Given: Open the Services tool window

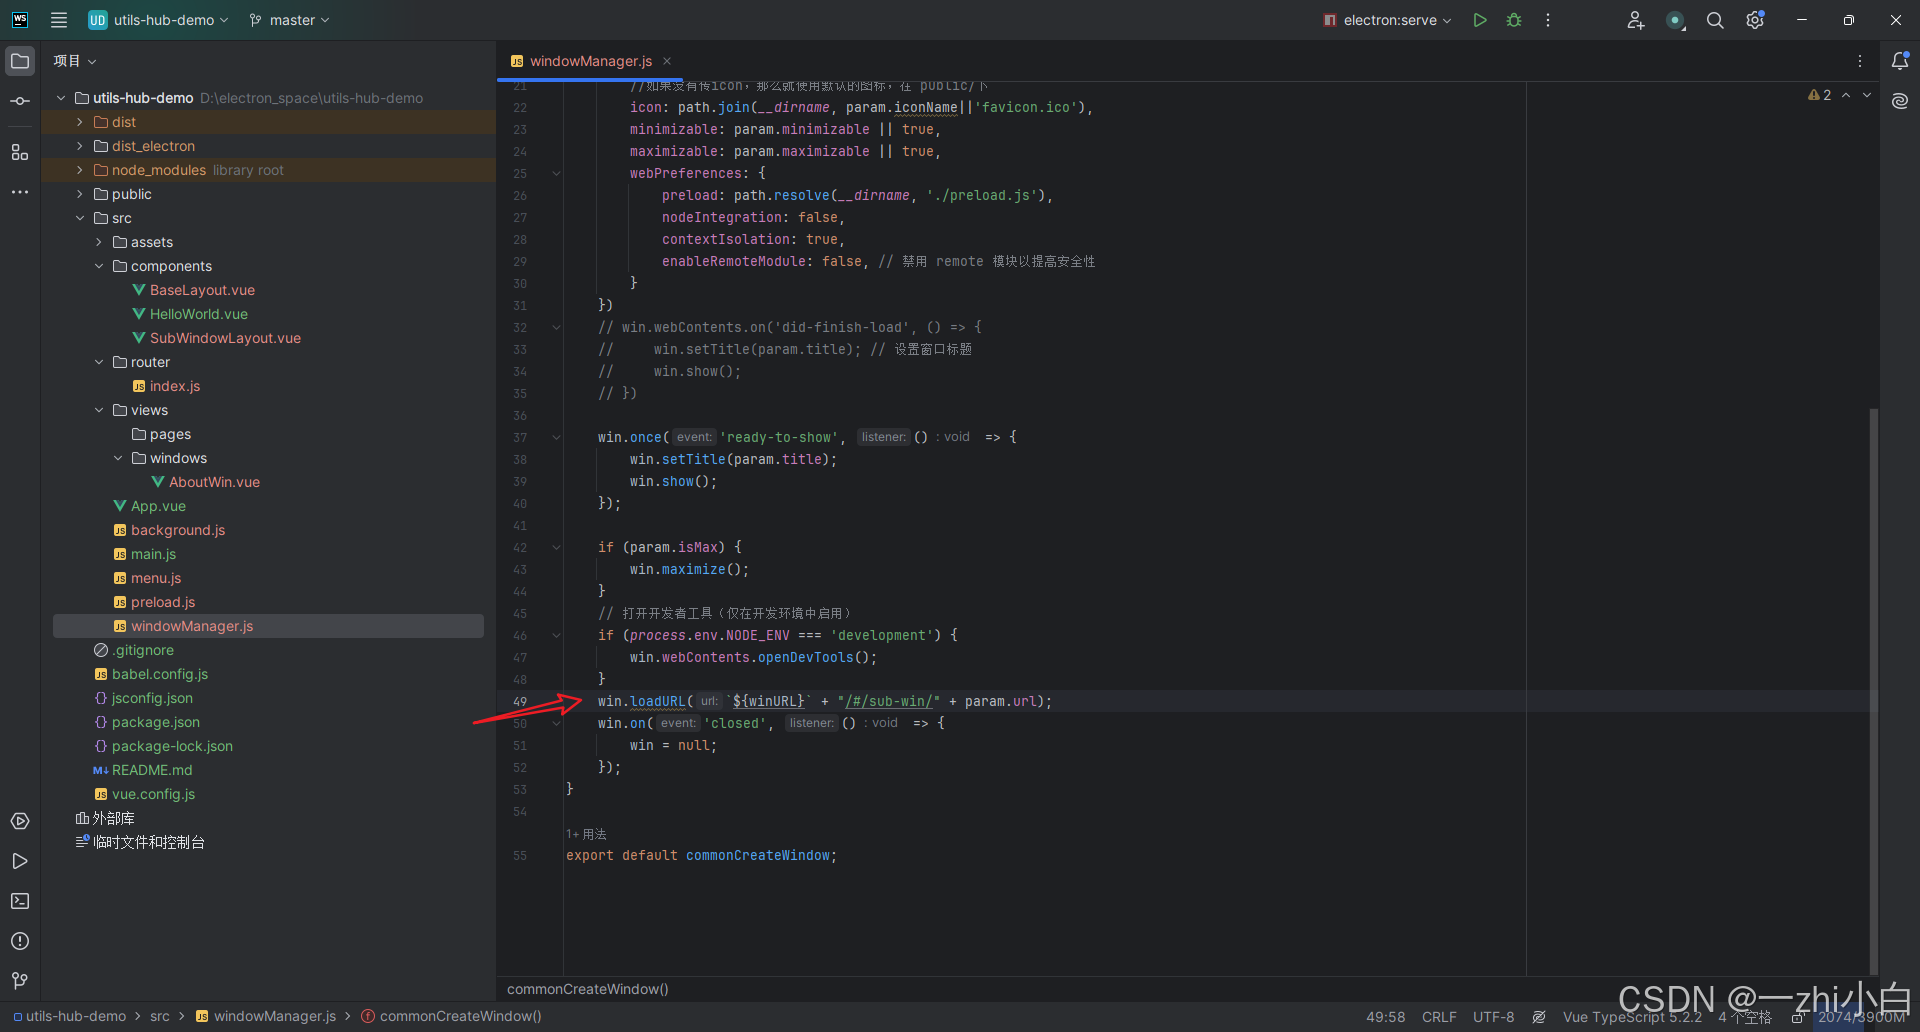Looking at the screenshot, I should click(x=20, y=821).
